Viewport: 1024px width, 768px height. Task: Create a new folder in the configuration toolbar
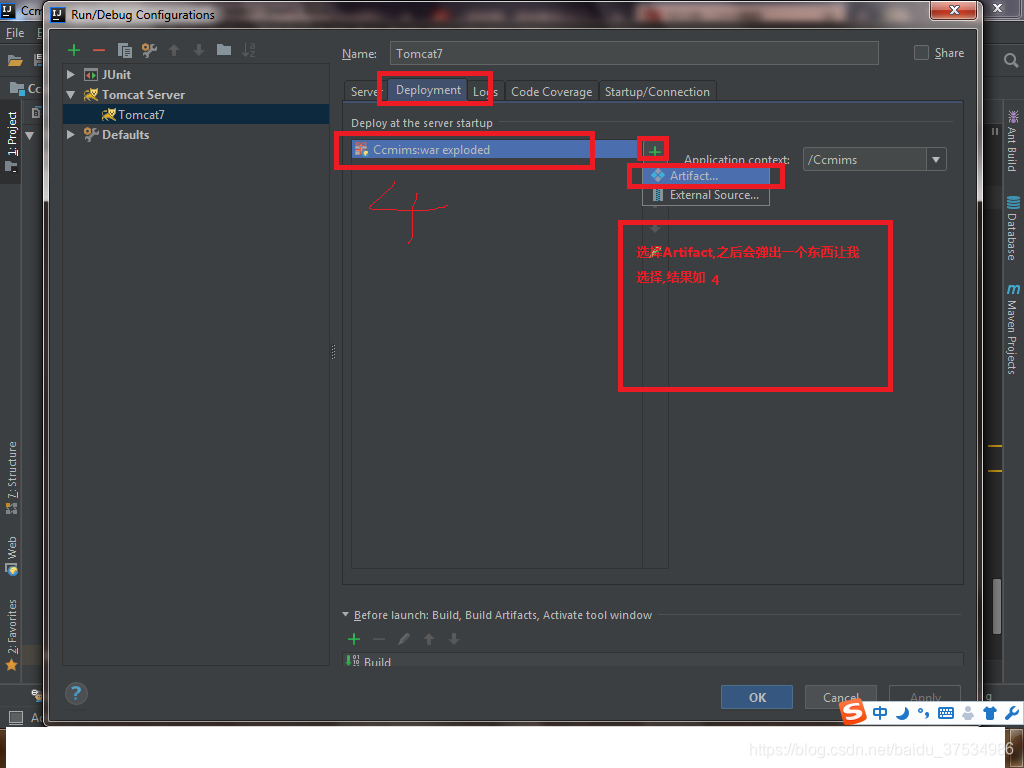coord(224,50)
